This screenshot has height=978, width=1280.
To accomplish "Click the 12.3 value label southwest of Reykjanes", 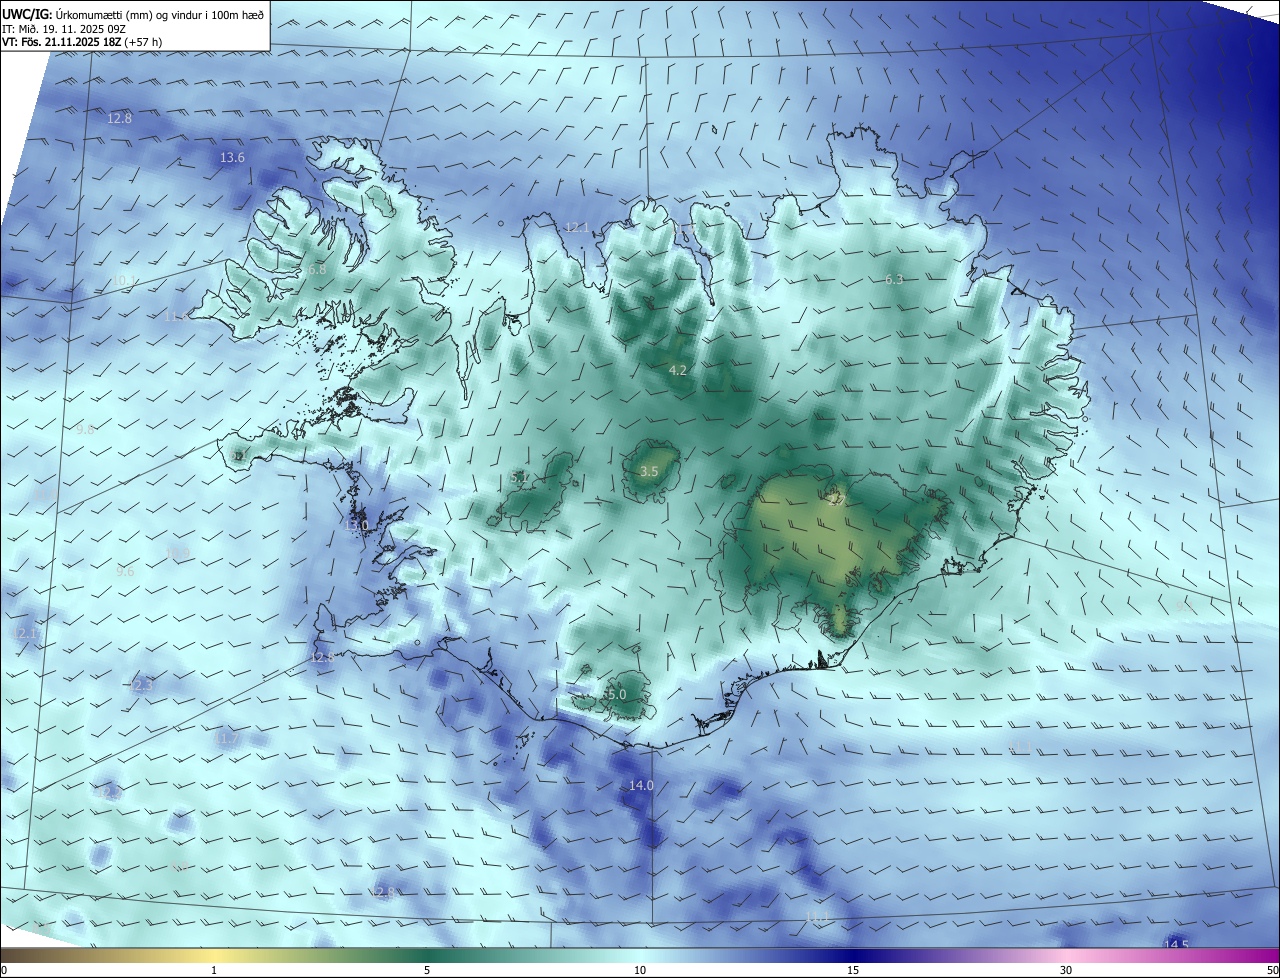I will (141, 685).
